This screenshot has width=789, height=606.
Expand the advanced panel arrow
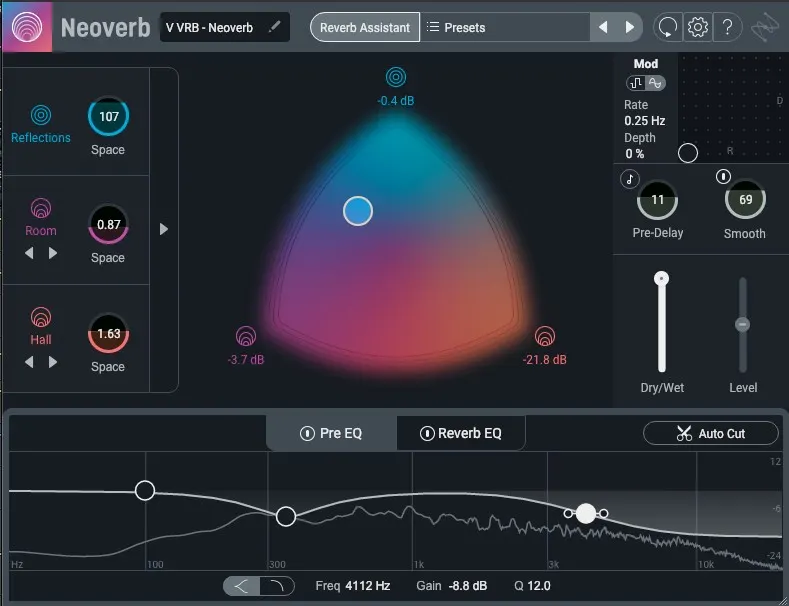coord(164,230)
